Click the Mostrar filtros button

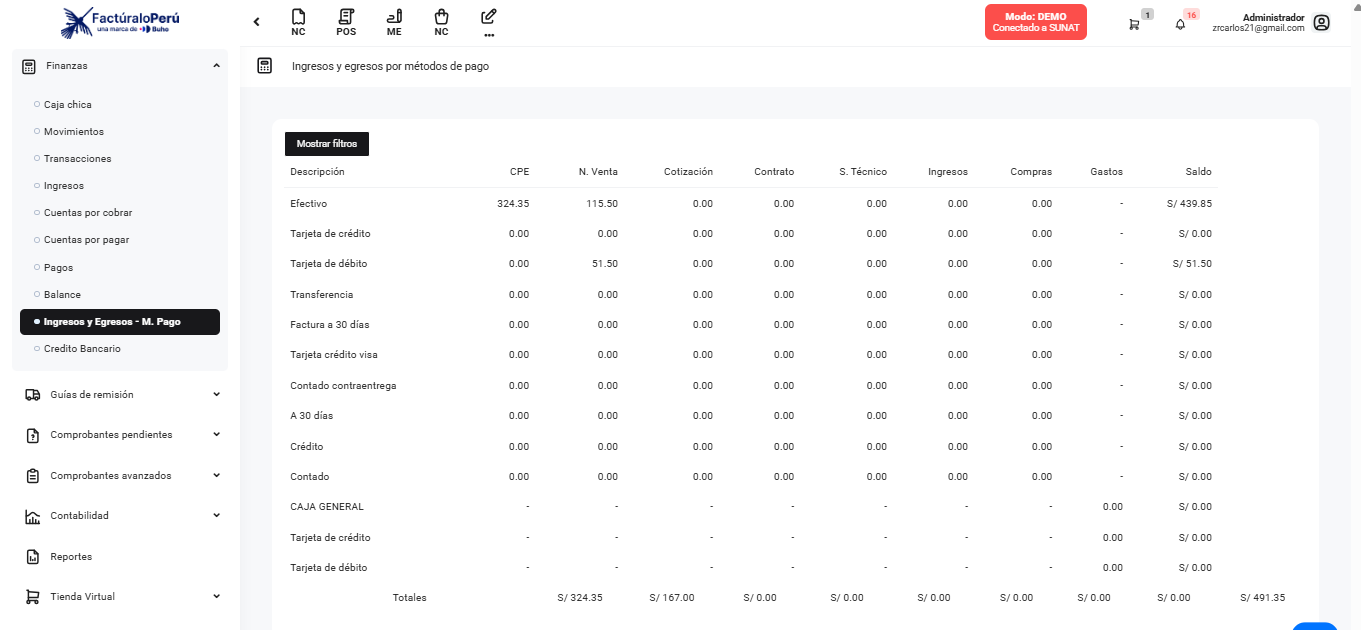(x=327, y=144)
